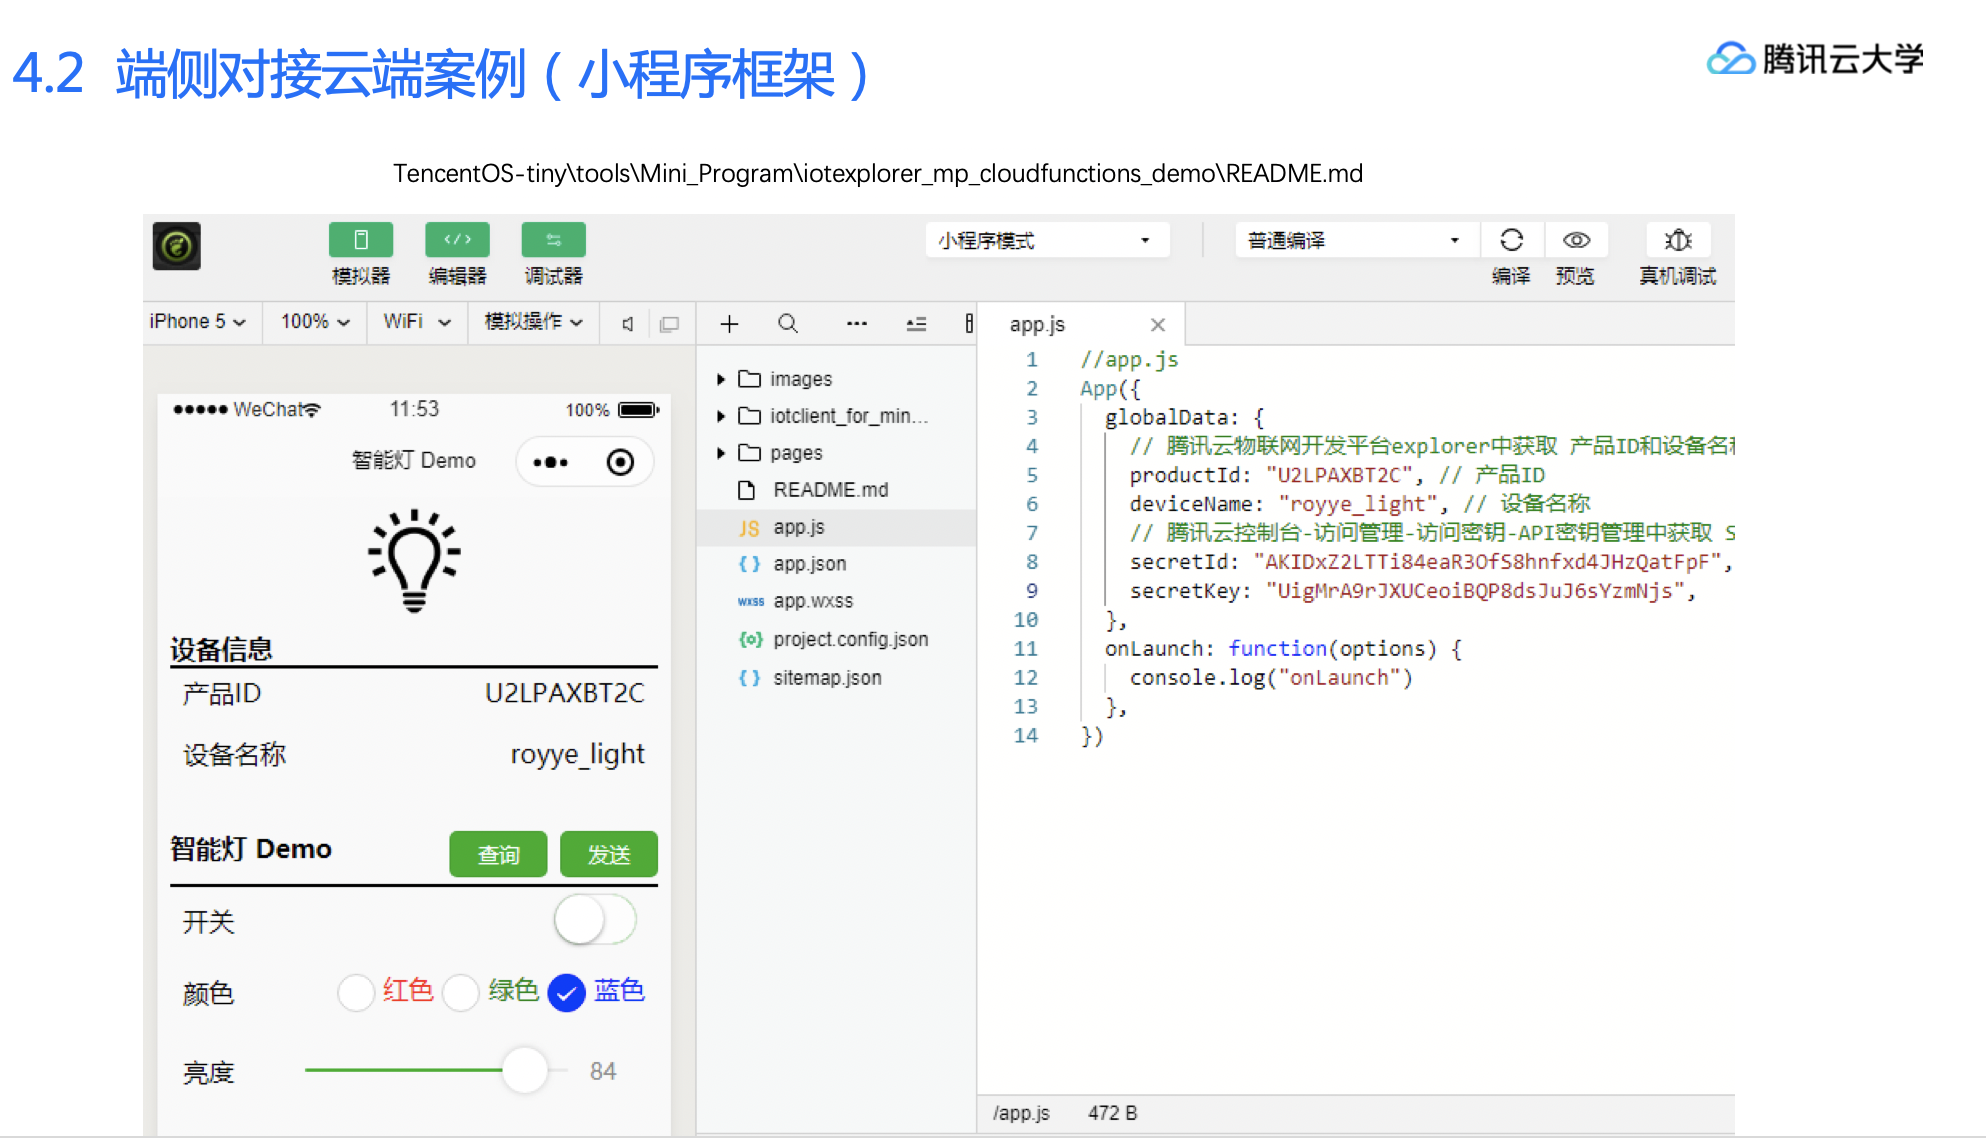
Task: Click the plus icon to add file
Action: pyautogui.click(x=729, y=324)
